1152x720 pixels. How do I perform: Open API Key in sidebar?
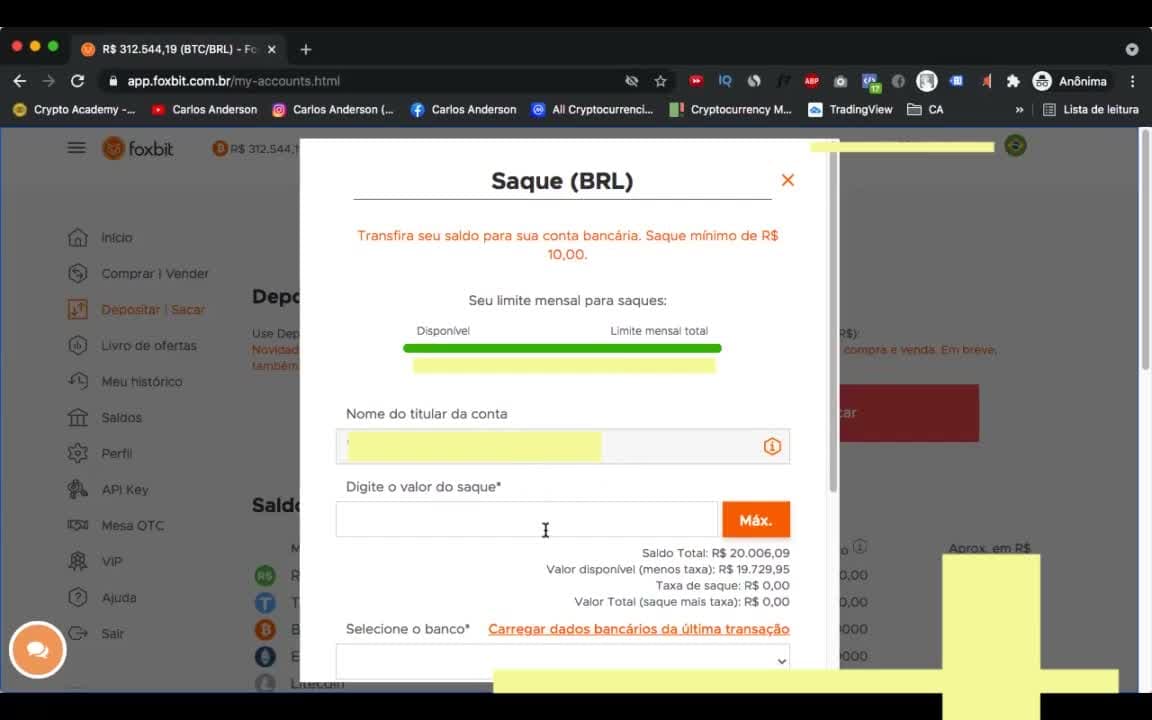click(125, 489)
